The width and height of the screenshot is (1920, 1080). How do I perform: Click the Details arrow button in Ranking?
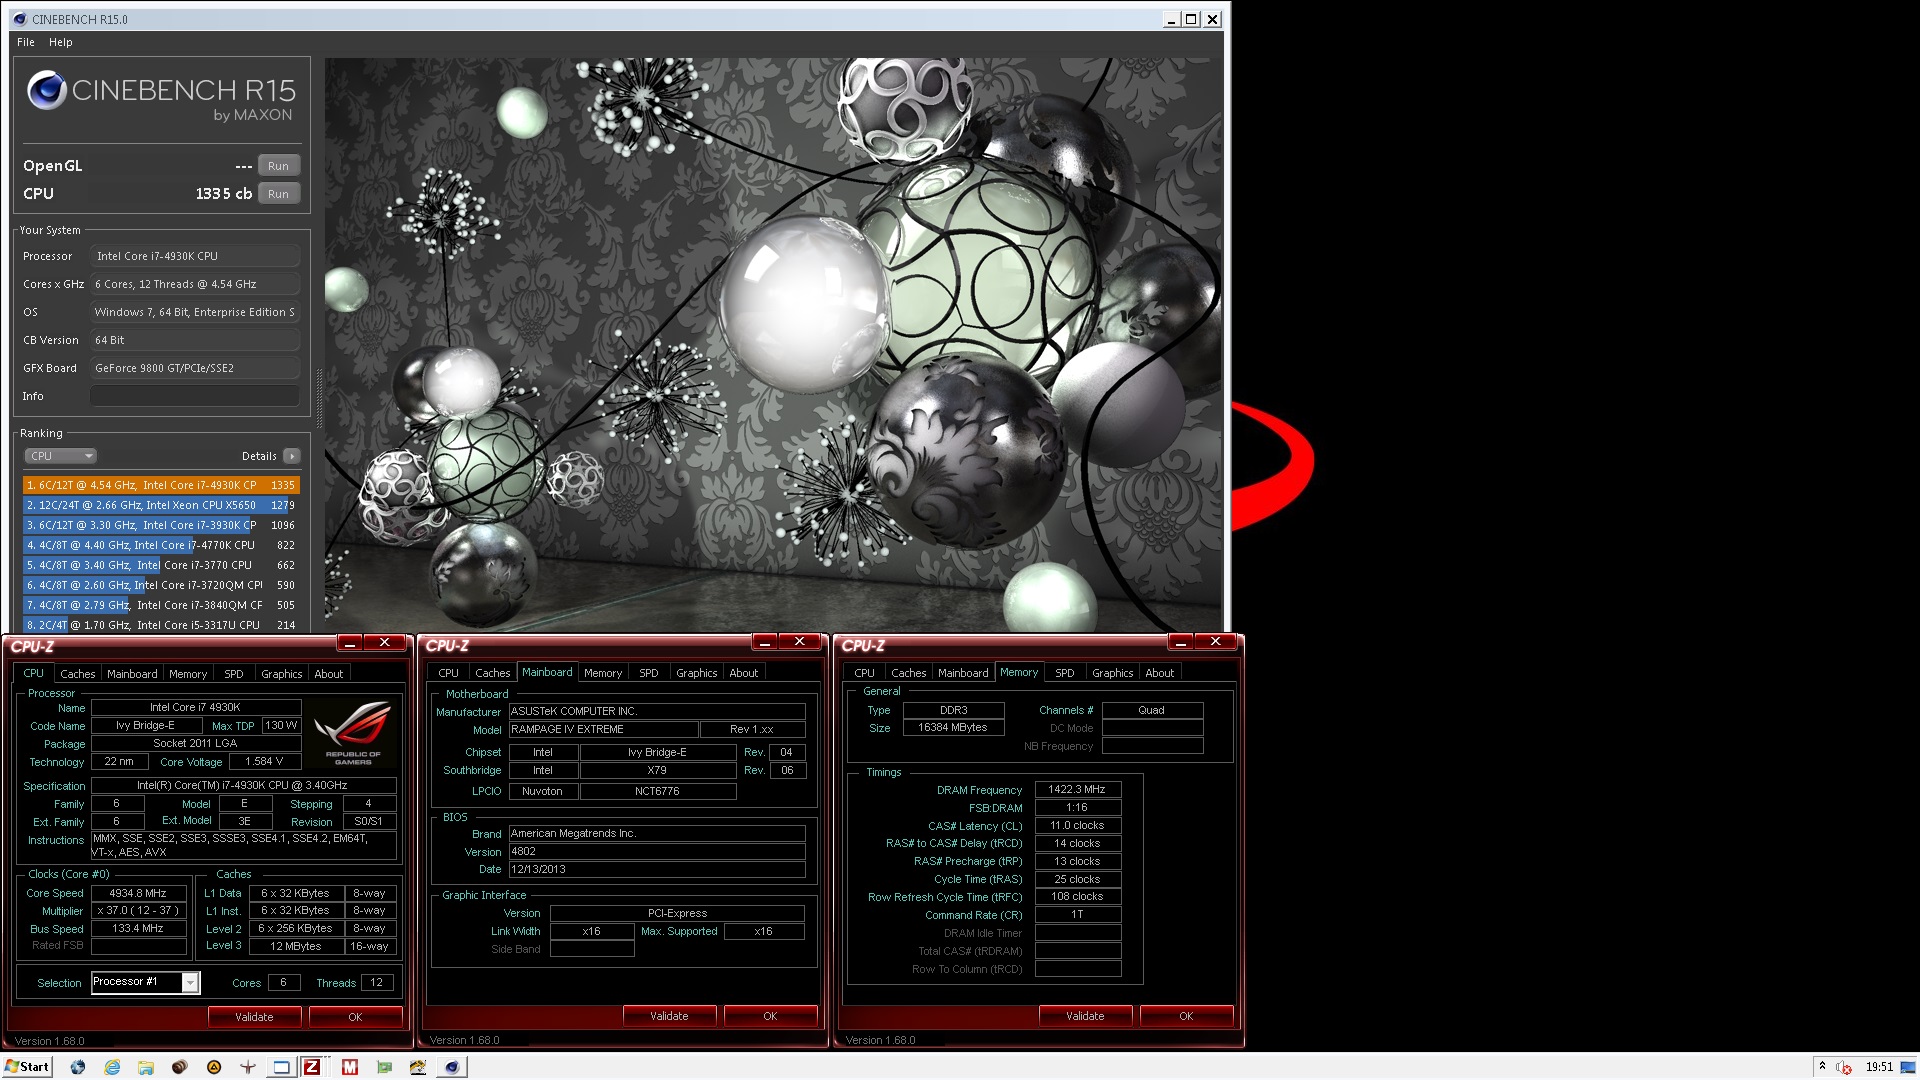coord(291,456)
